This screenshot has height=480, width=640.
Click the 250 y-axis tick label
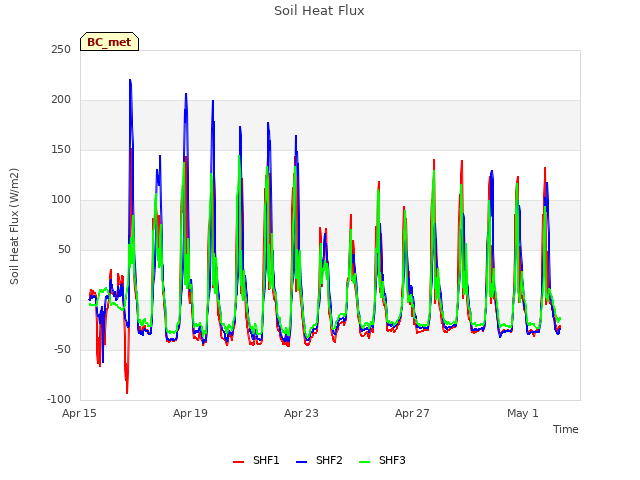click(61, 50)
